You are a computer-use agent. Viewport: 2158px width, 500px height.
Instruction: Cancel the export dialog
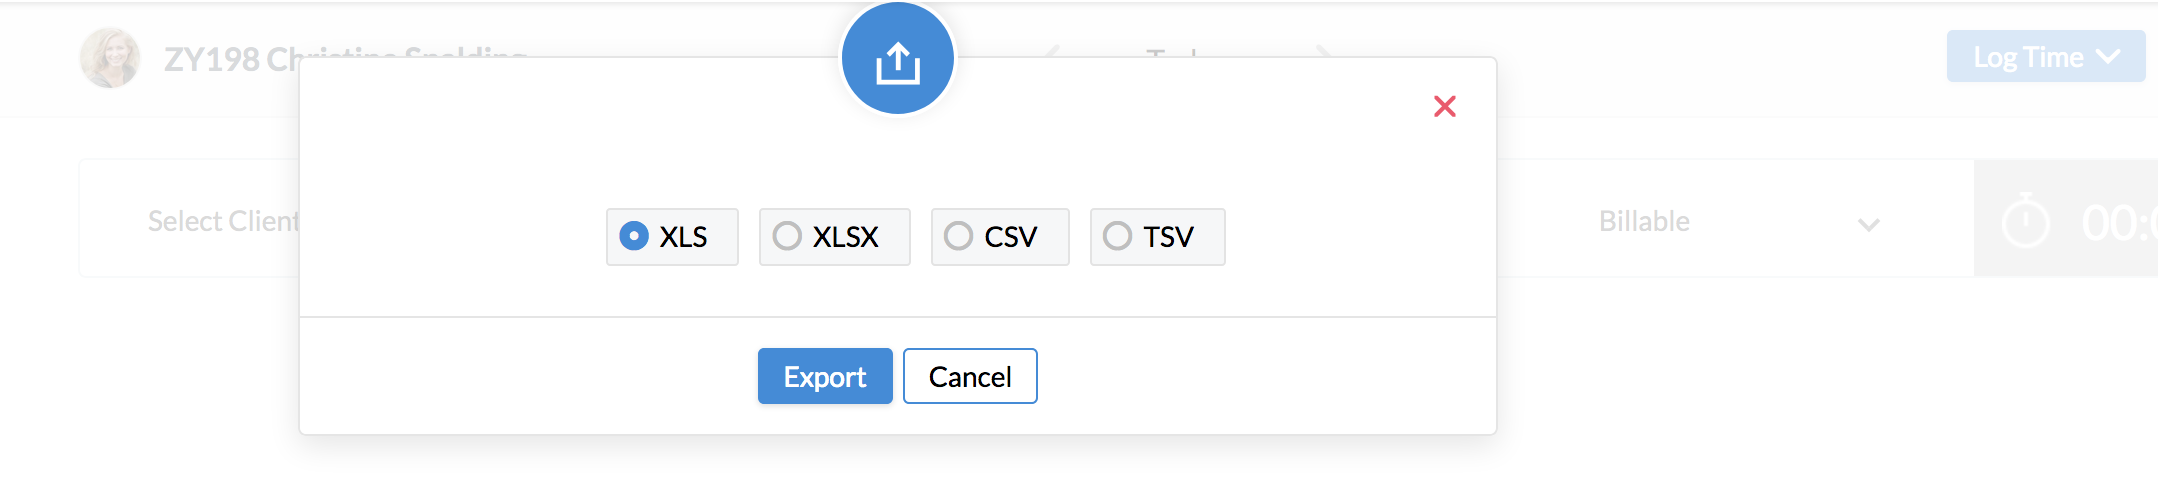[969, 376]
